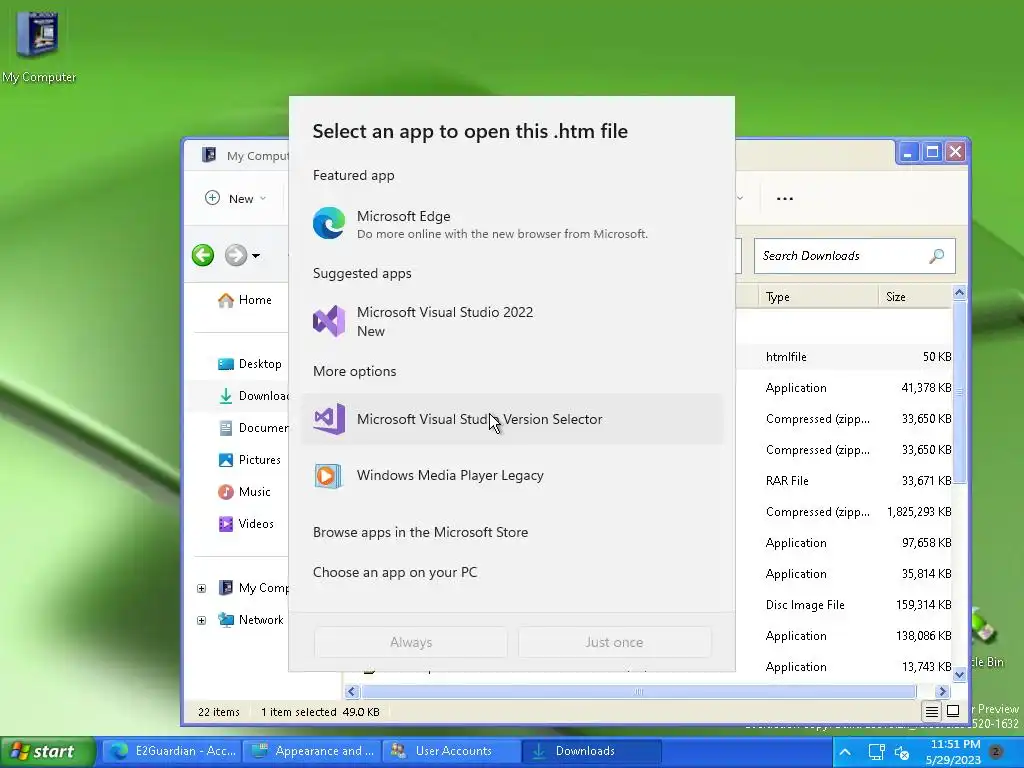Open Home in the navigation pane
The width and height of the screenshot is (1024, 768).
point(245,300)
